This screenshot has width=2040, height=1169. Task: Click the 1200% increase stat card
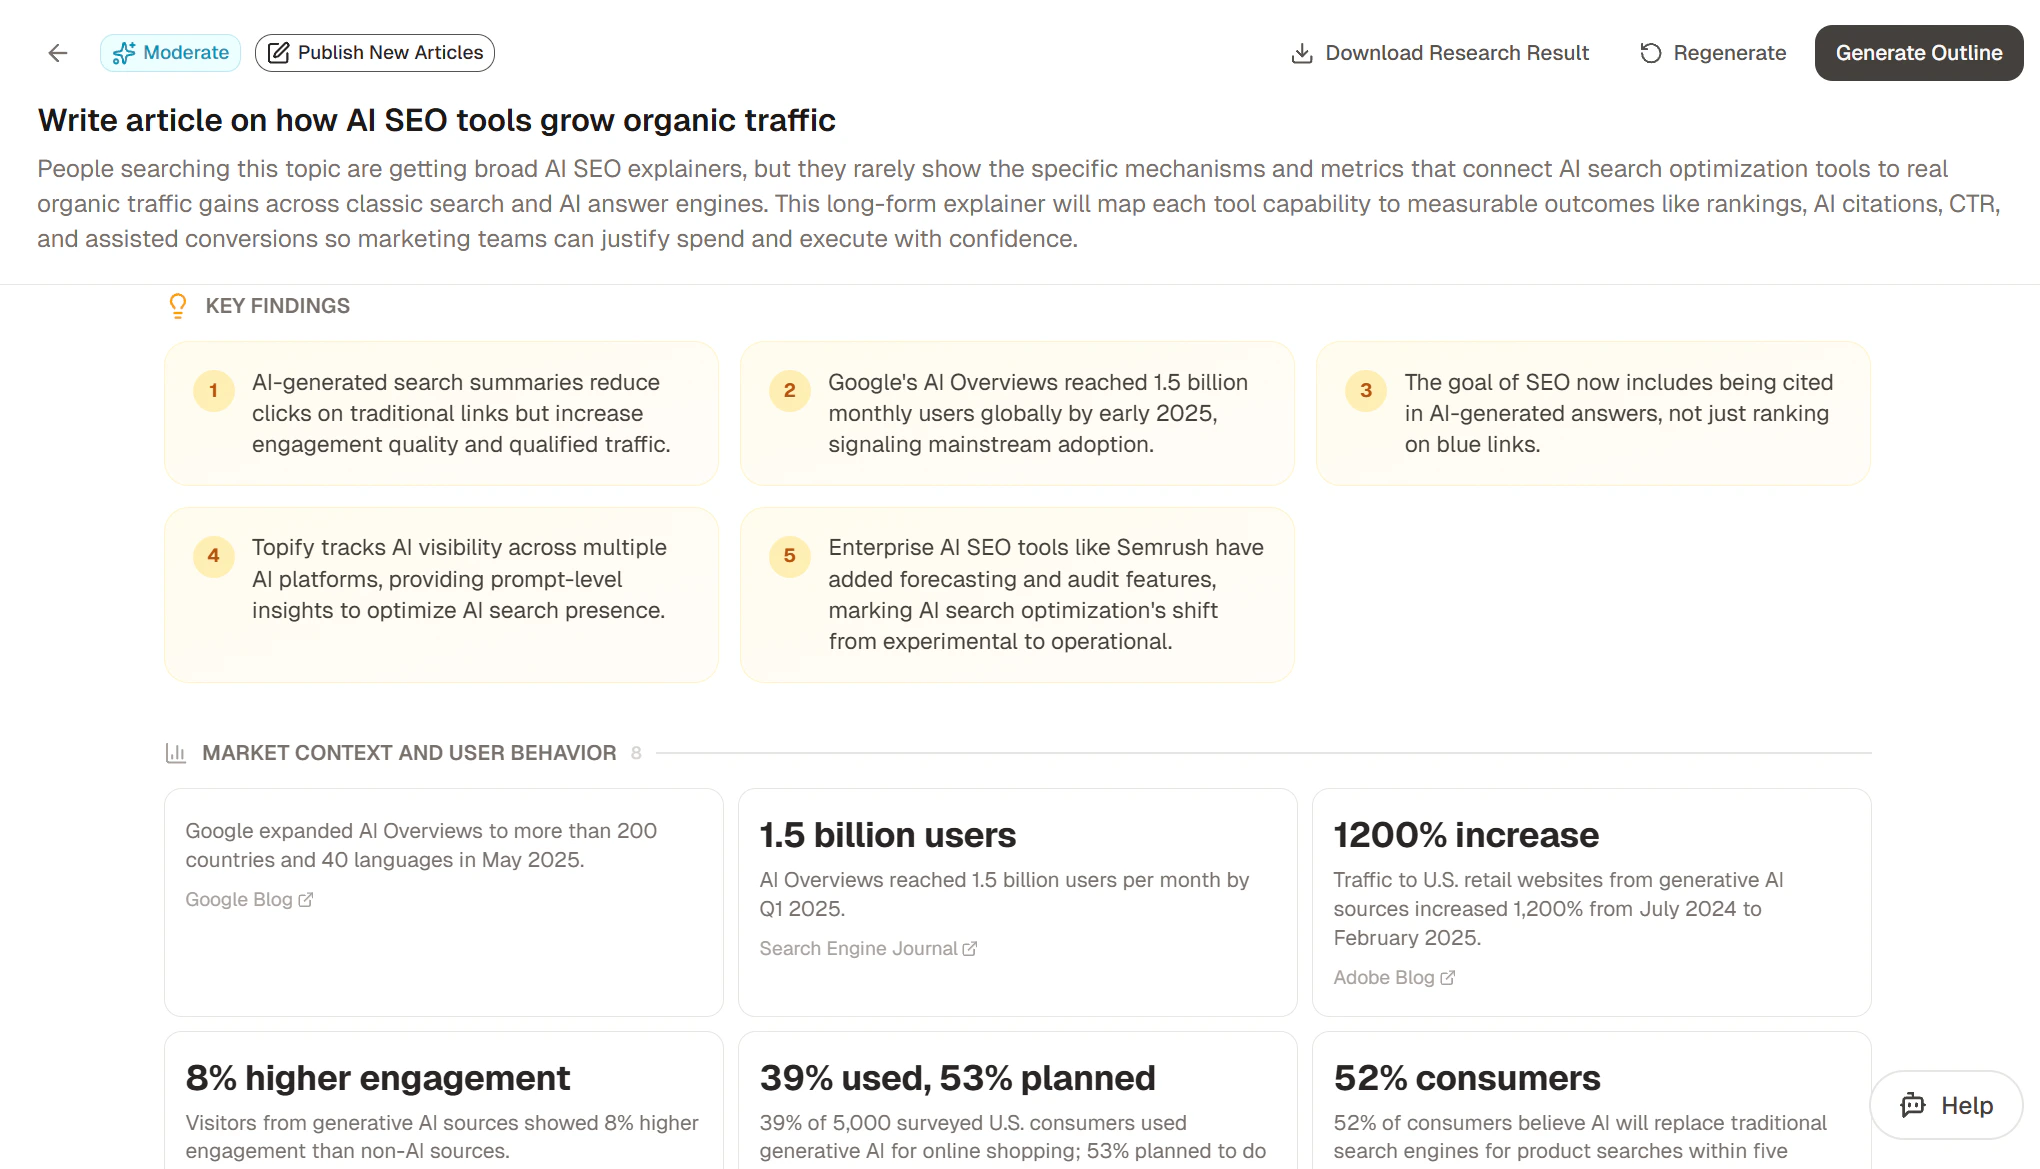click(x=1591, y=902)
